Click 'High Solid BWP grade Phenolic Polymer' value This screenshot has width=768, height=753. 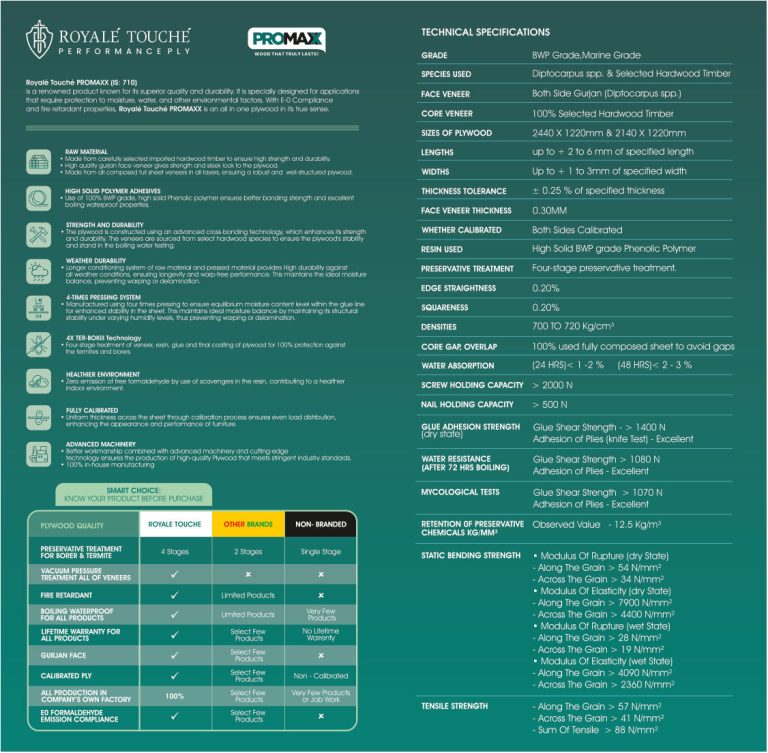click(x=614, y=249)
